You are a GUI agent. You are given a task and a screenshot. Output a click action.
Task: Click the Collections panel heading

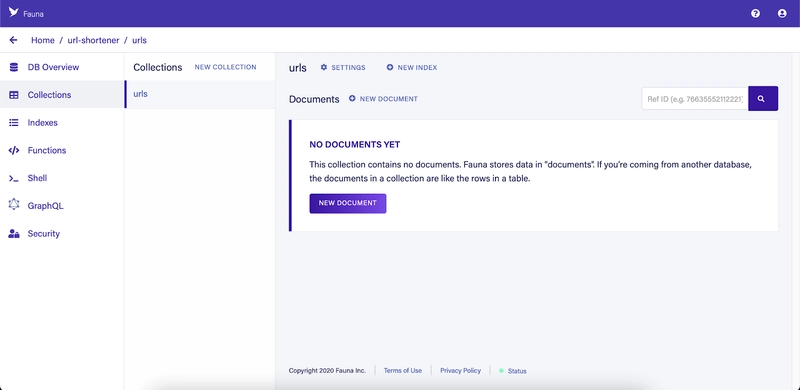[x=158, y=67]
